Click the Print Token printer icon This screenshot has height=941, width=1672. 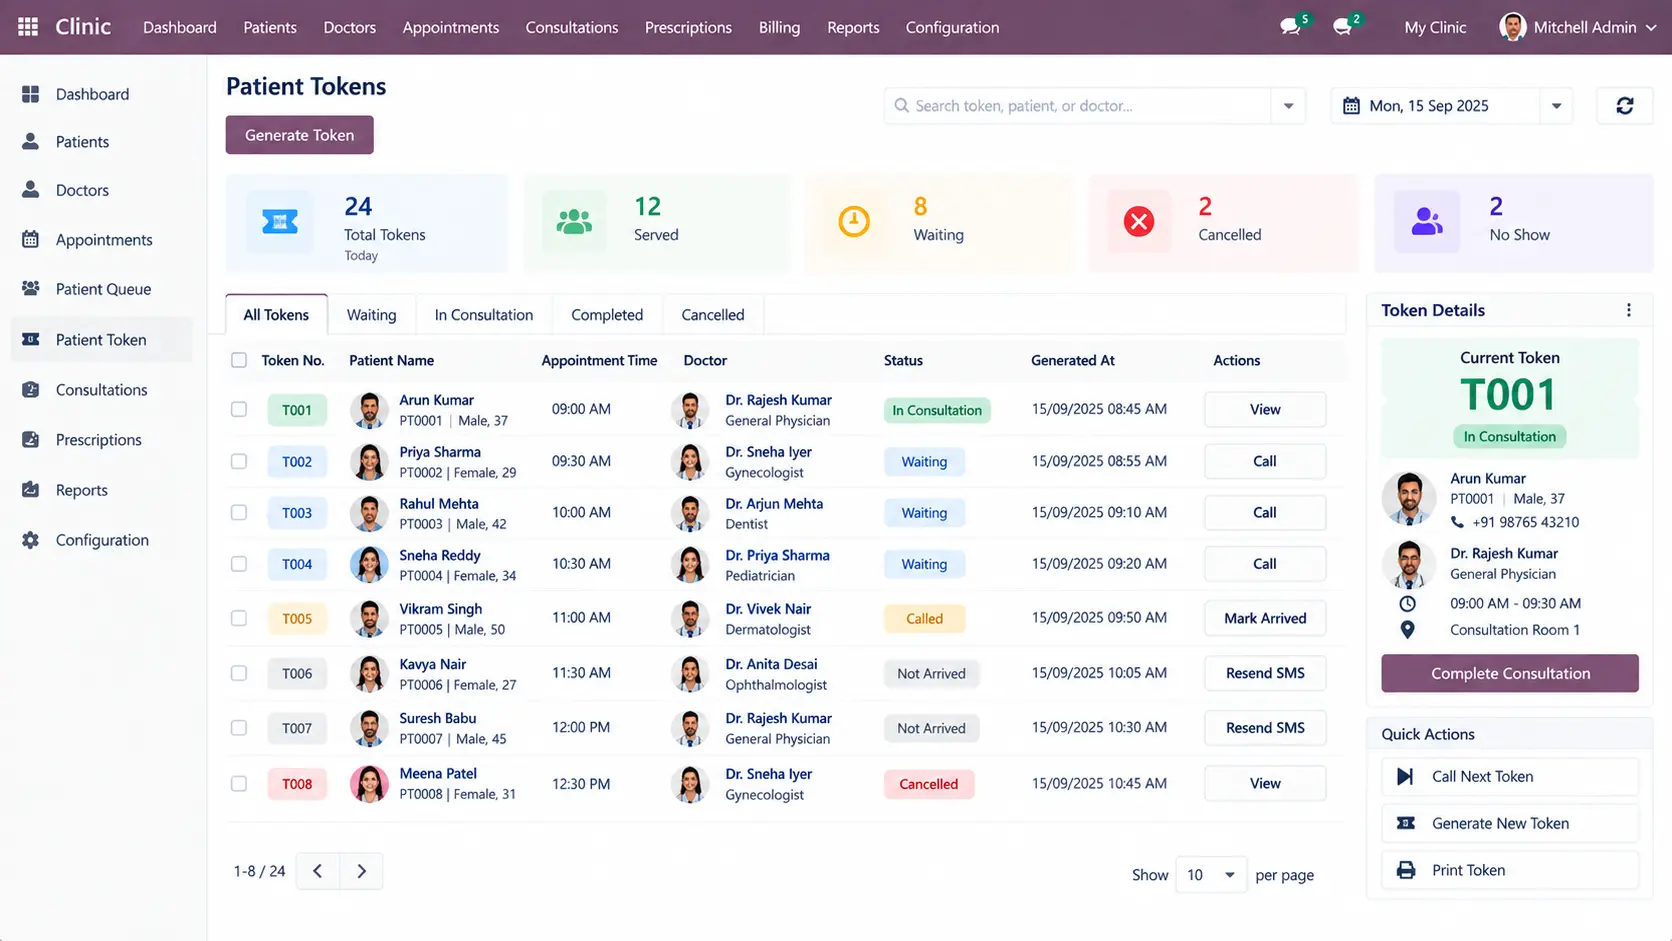(1405, 870)
